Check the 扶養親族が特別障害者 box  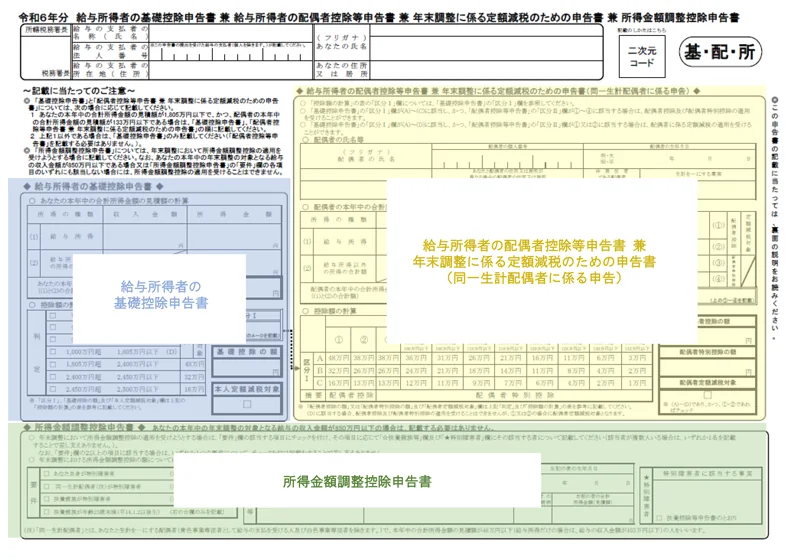(x=47, y=499)
